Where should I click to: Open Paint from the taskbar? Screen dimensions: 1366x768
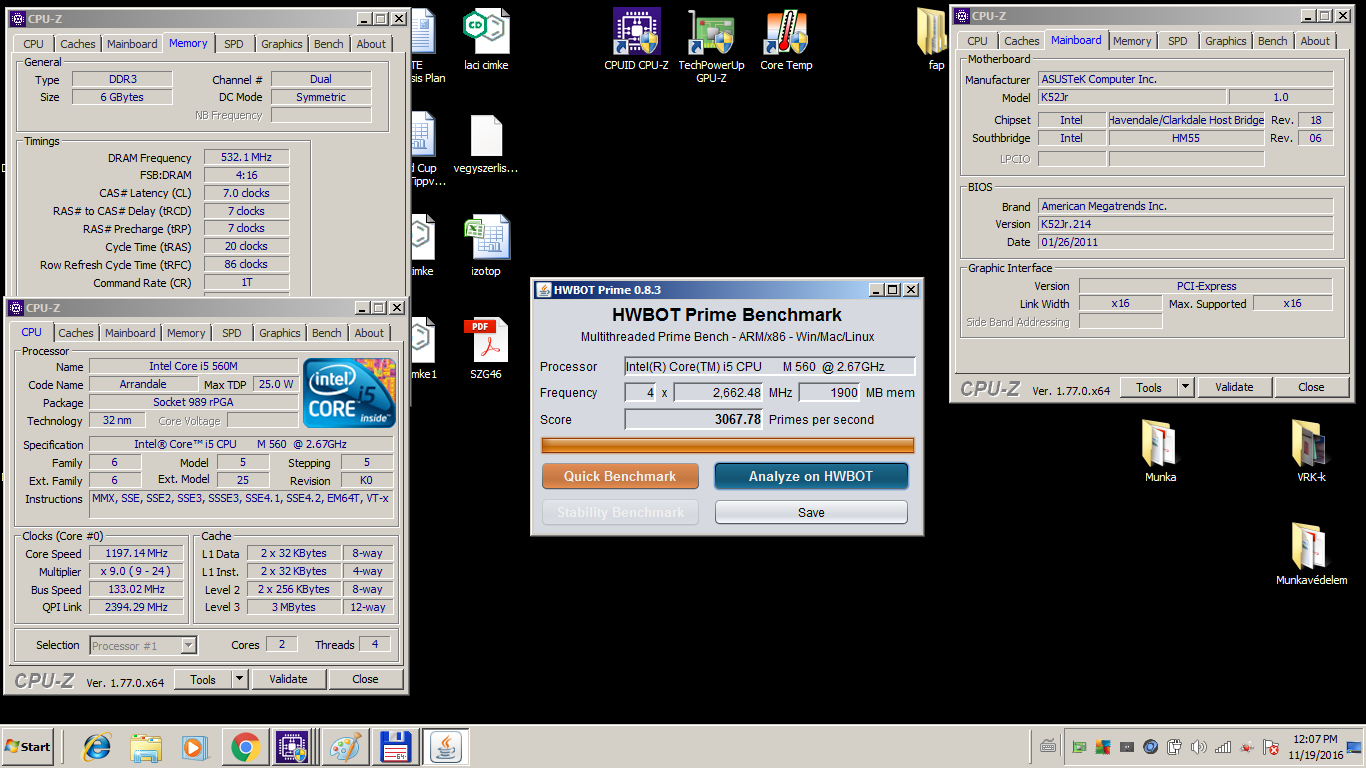coord(345,747)
